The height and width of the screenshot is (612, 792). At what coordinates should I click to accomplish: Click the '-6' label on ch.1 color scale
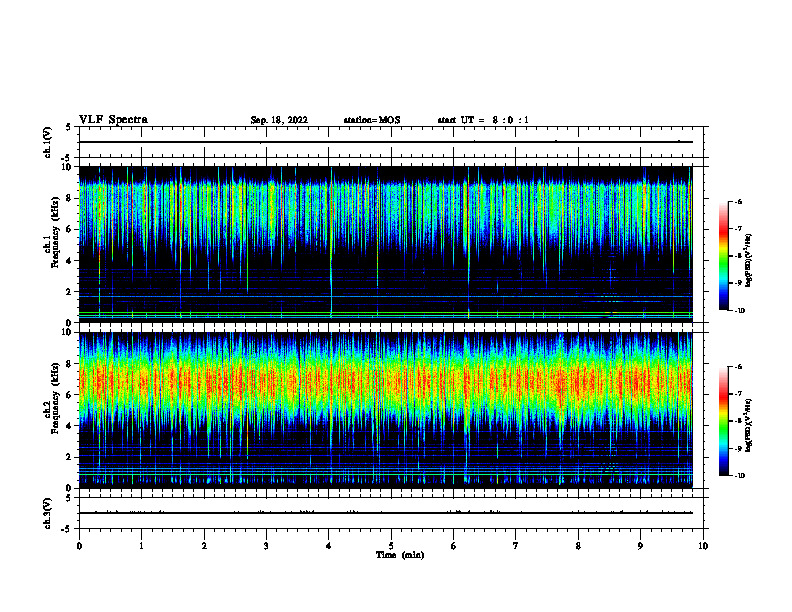pyautogui.click(x=739, y=202)
